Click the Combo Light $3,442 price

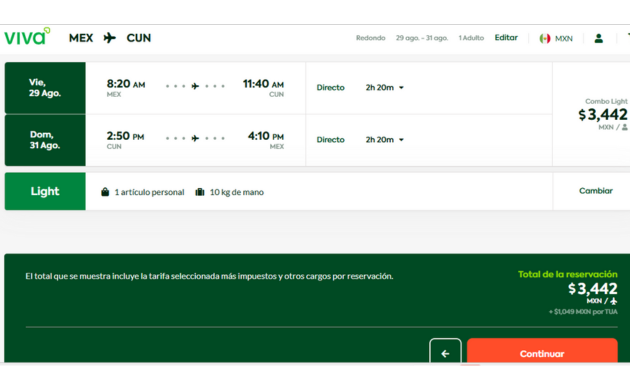(x=603, y=114)
